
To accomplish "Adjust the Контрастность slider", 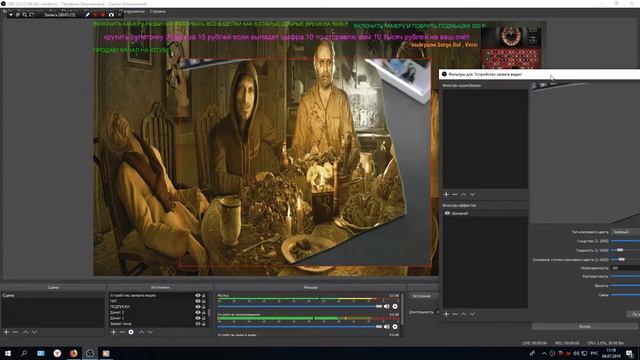I will coord(625,277).
